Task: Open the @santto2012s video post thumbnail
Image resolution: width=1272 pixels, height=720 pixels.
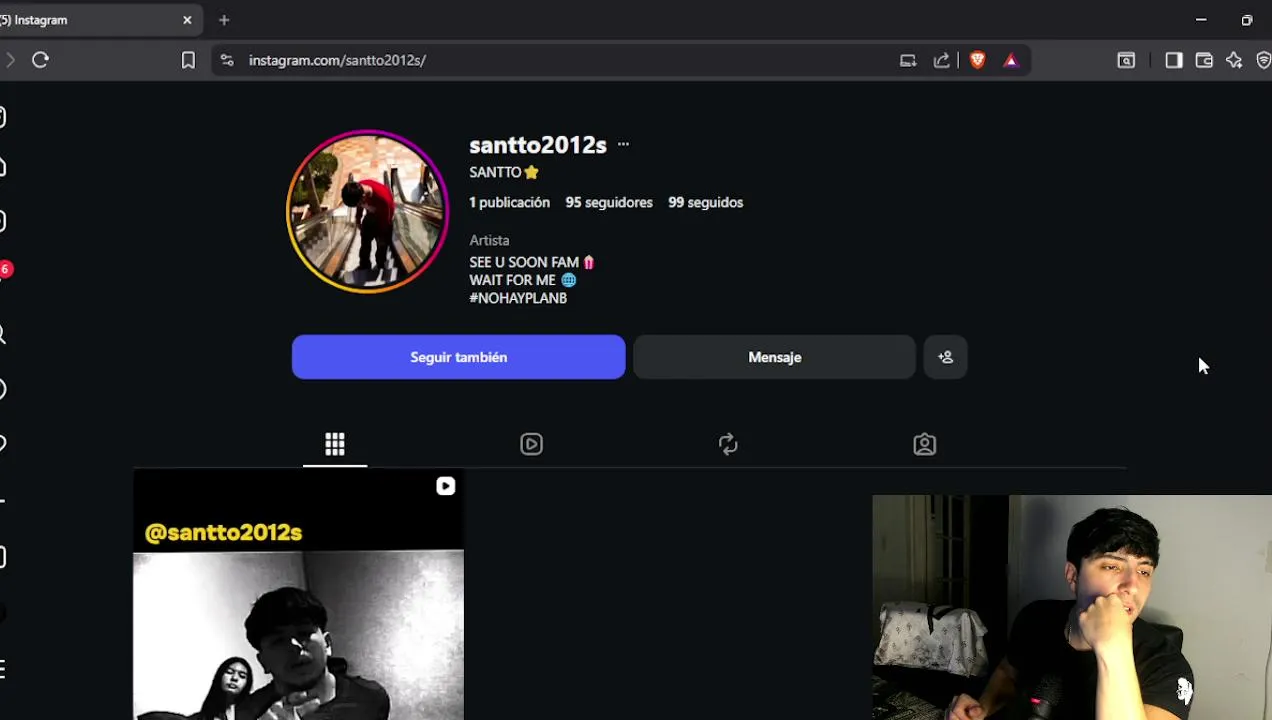Action: [x=298, y=595]
